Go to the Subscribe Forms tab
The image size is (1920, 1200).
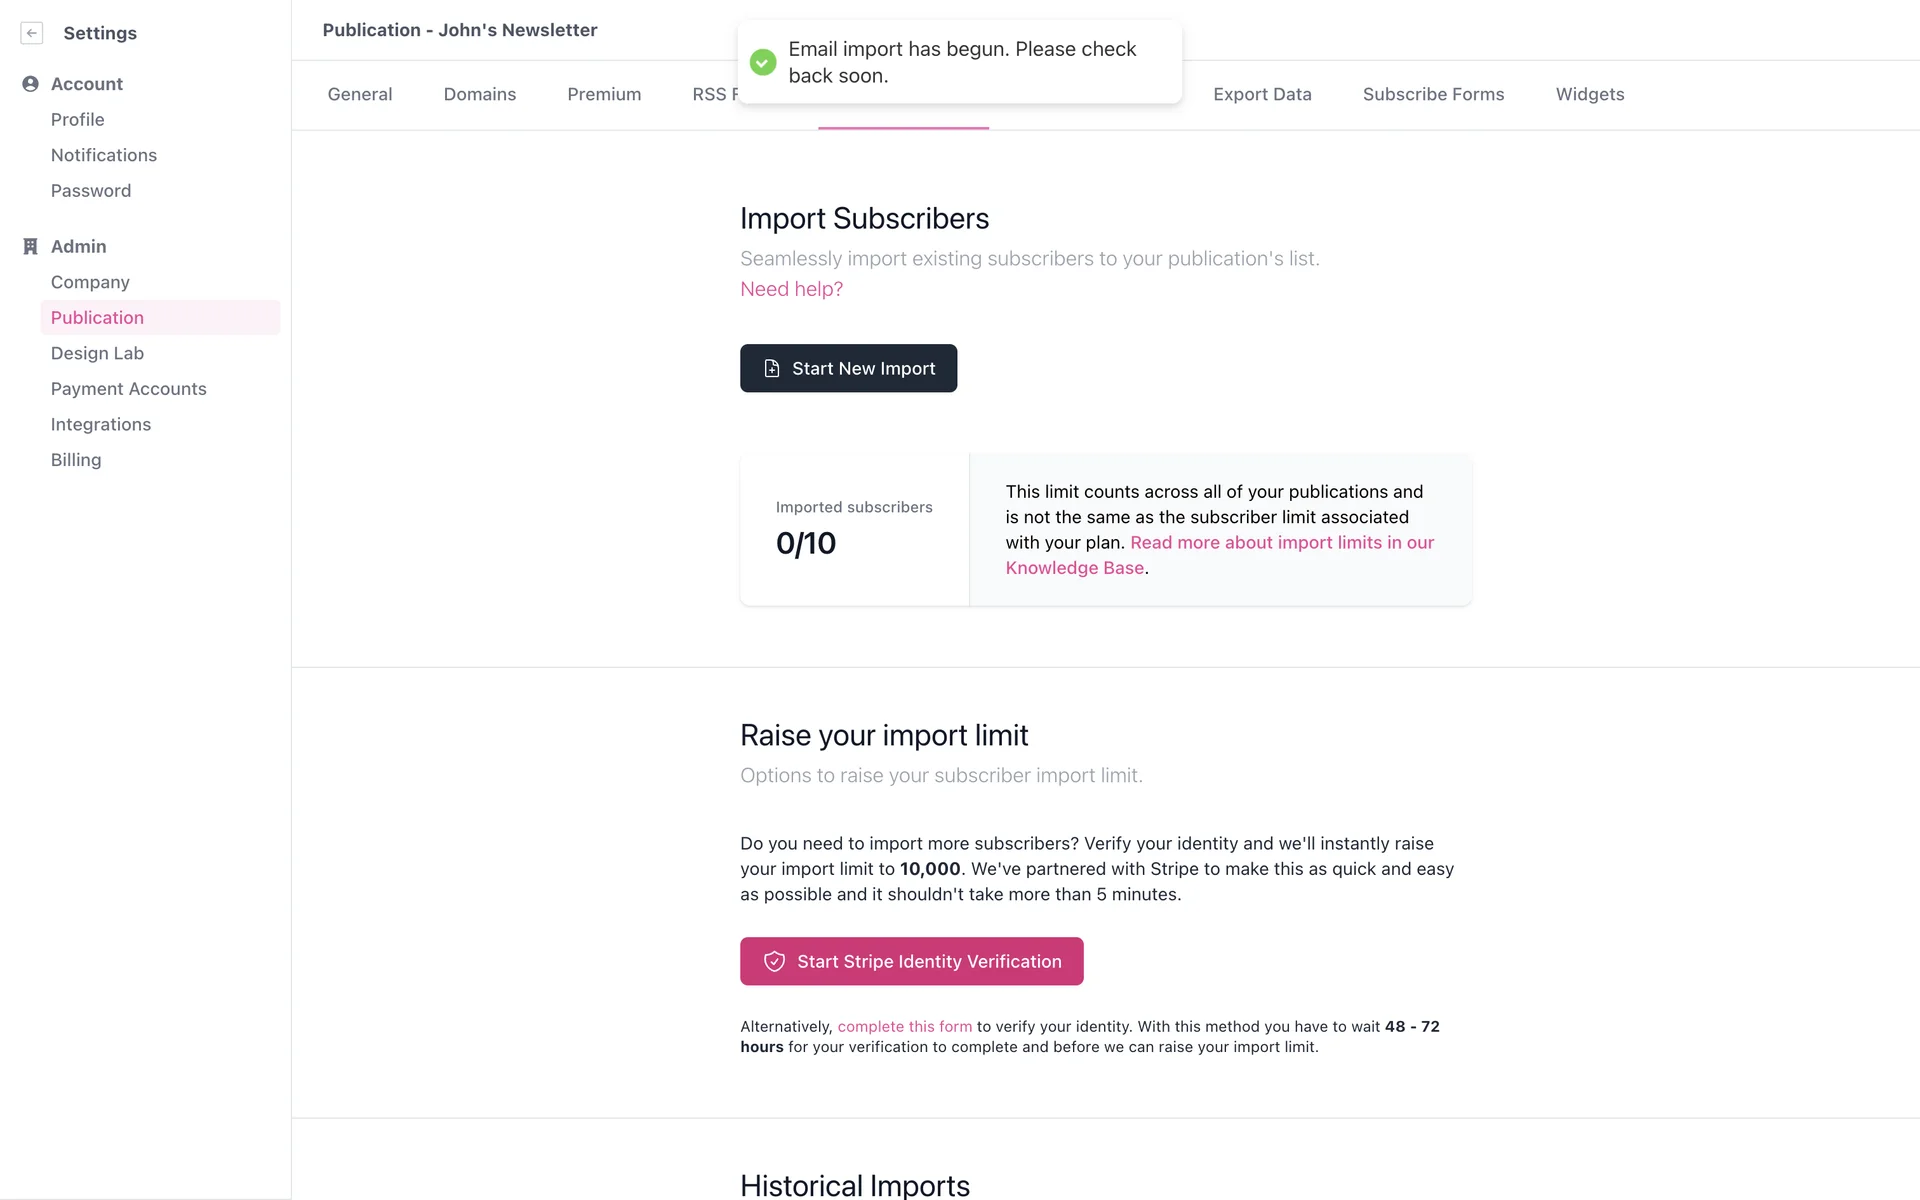(x=1433, y=94)
